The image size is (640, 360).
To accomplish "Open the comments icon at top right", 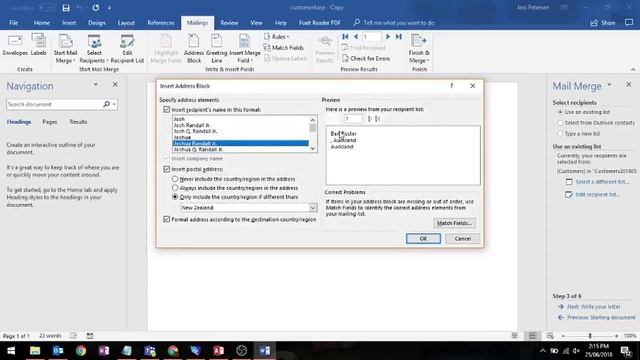I will point(629,23).
